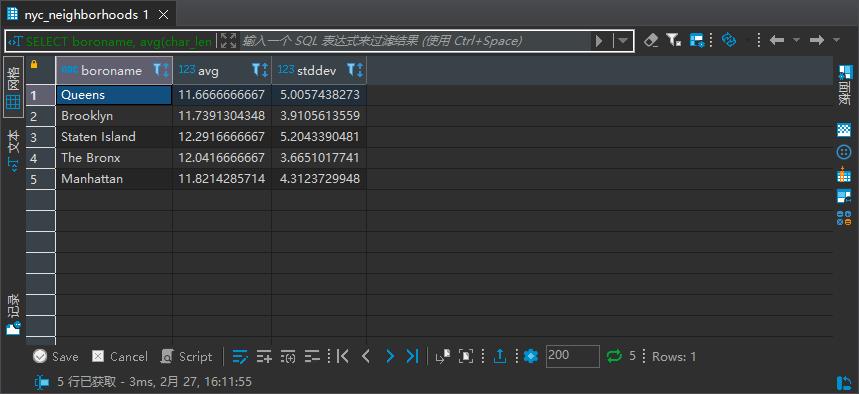Click the status message log icon
Image resolution: width=859 pixels, height=394 pixels.
[42, 382]
